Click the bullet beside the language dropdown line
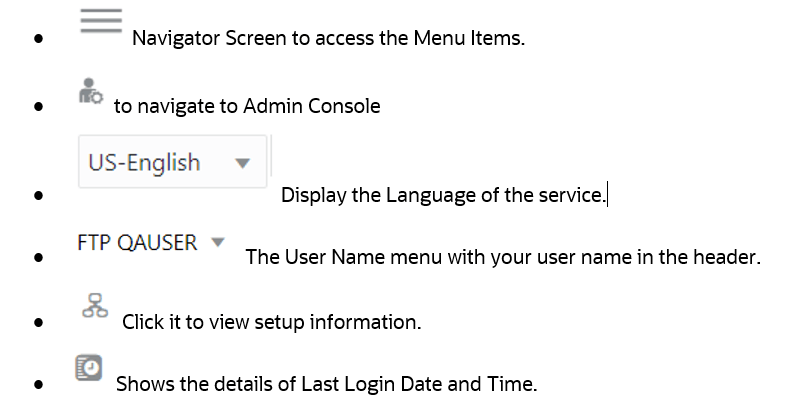Screen dimensions: 798x420 click(x=37, y=197)
